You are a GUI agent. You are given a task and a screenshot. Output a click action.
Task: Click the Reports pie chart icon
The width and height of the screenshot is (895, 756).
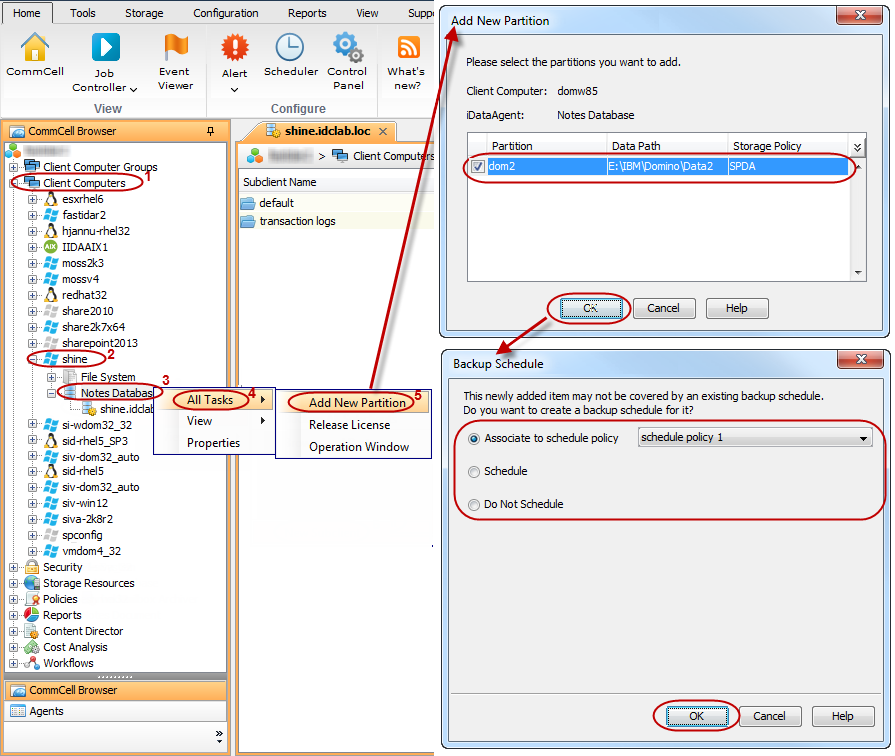point(32,615)
